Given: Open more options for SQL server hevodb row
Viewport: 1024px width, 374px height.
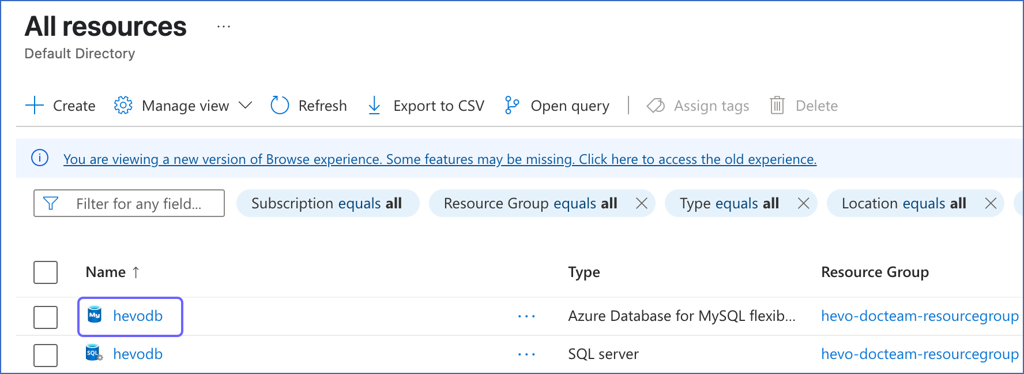Looking at the screenshot, I should click(526, 354).
